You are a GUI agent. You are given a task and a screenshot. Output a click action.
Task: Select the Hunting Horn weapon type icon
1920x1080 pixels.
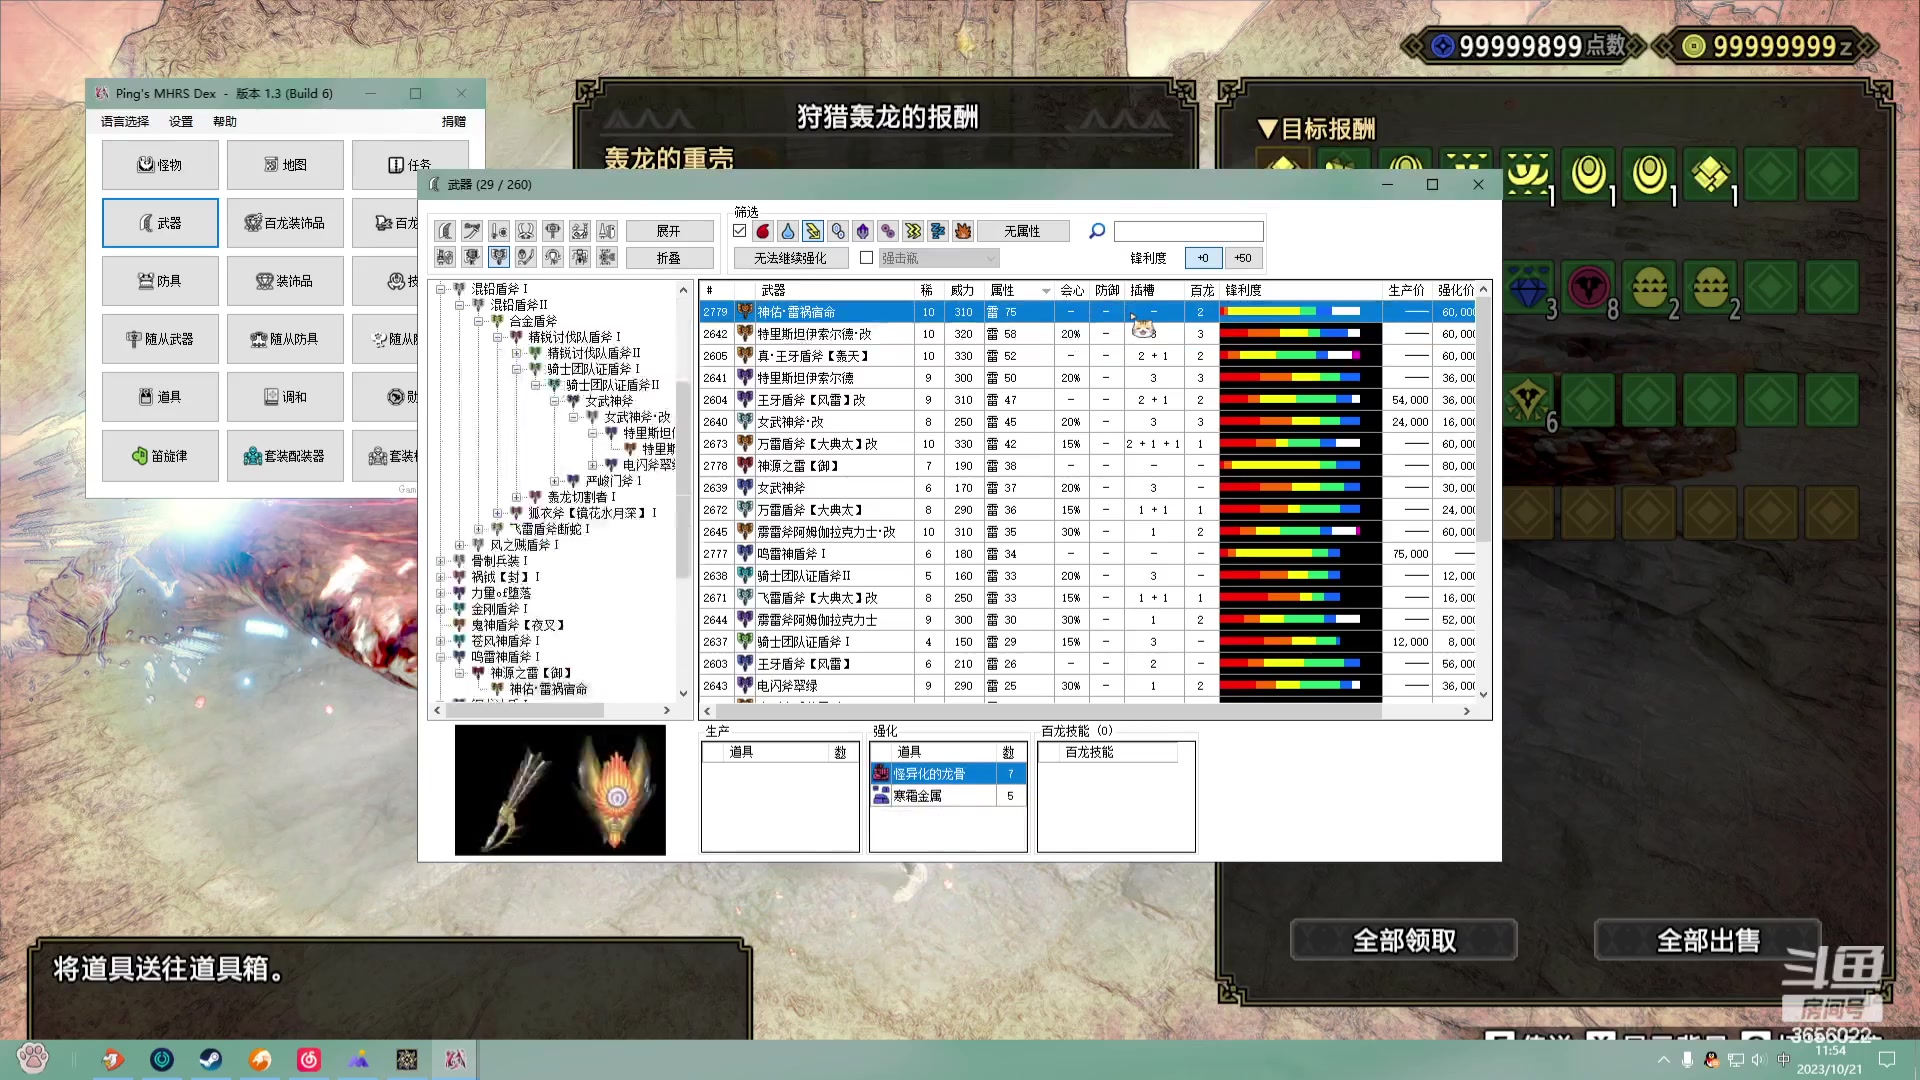coord(580,231)
